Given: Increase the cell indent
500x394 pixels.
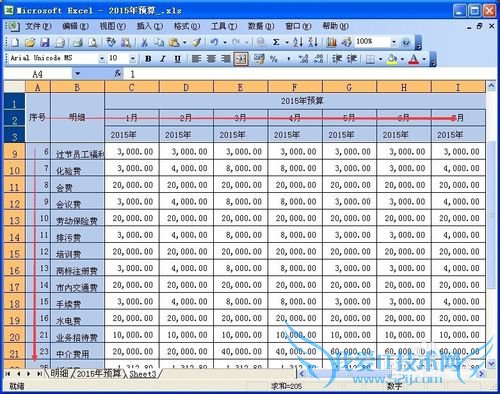Looking at the screenshot, I should [352, 59].
